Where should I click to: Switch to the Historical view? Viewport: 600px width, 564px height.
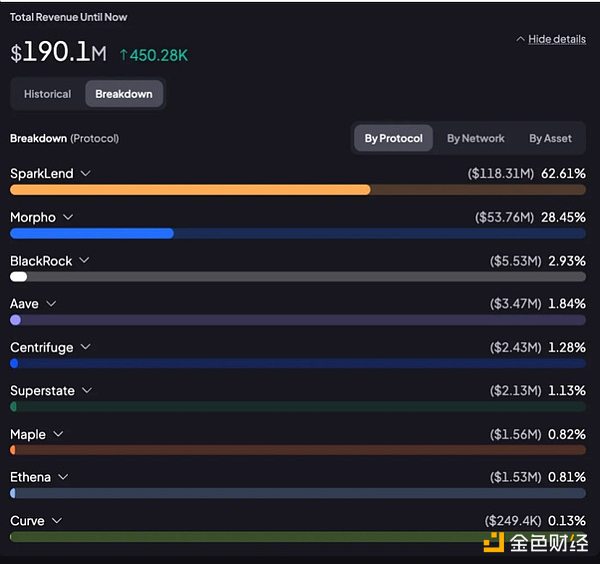click(47, 94)
